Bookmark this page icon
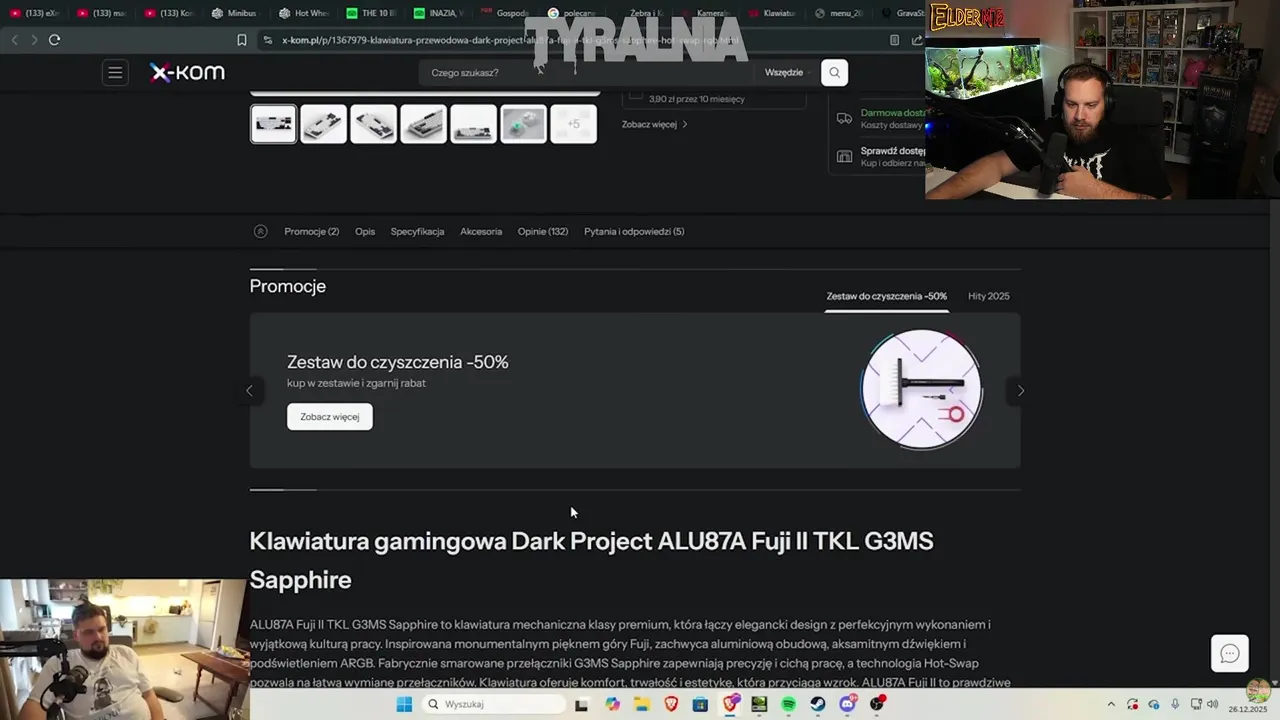Screen dimensions: 1280x720 click(x=241, y=40)
